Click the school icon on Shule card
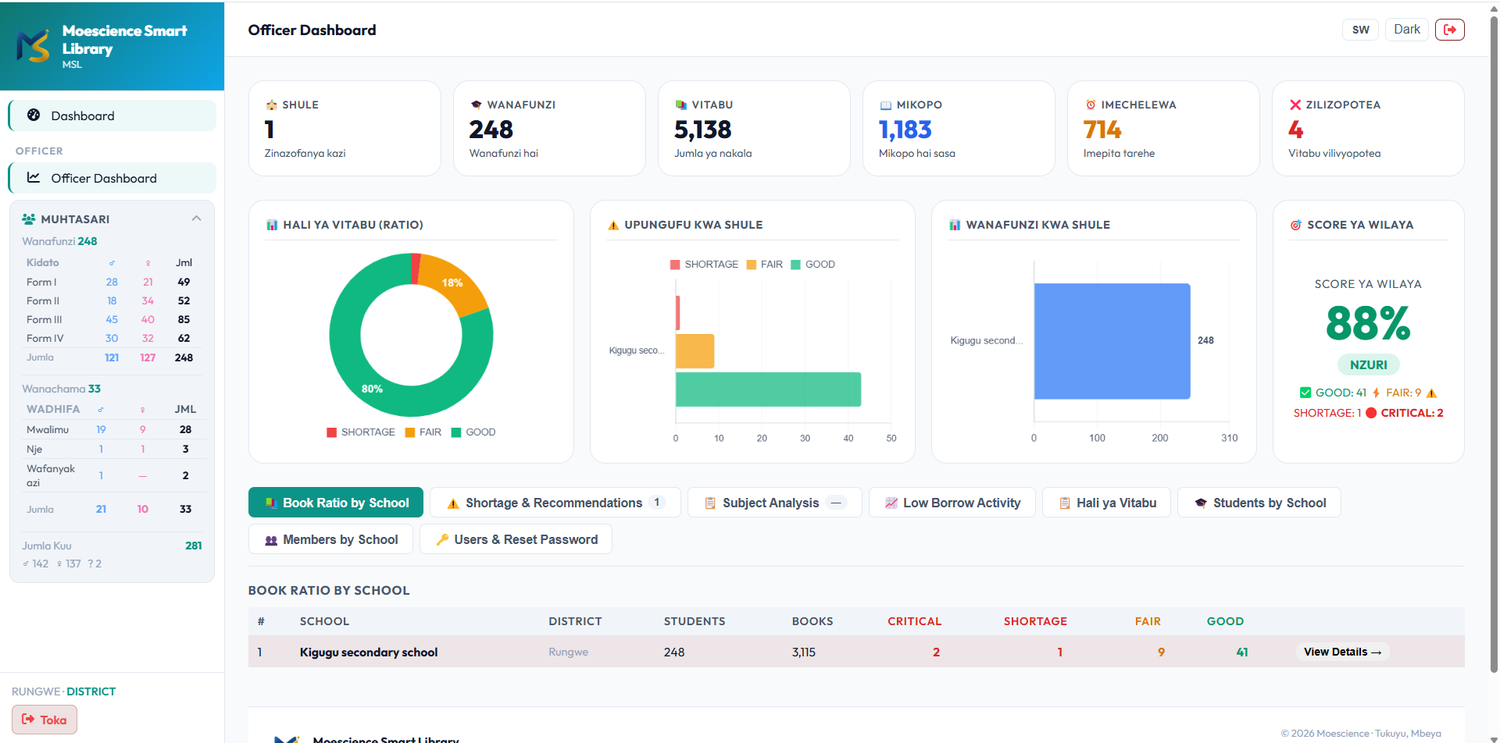 pos(271,105)
